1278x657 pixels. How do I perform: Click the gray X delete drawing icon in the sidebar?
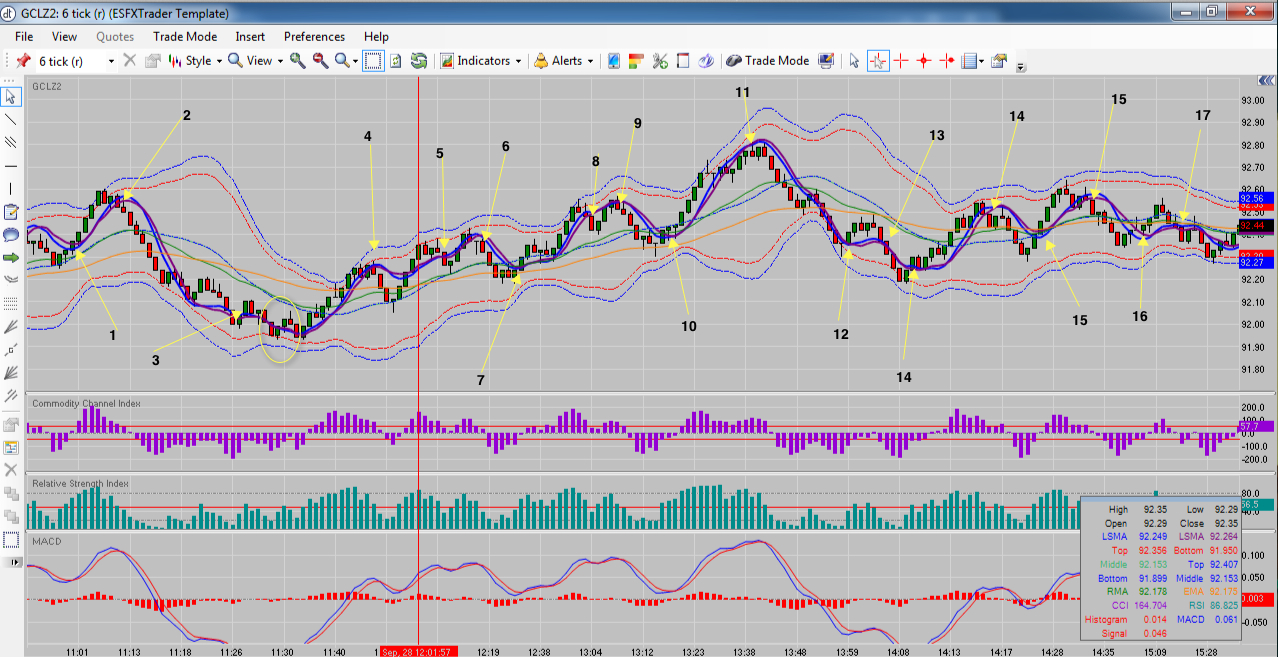[11, 469]
